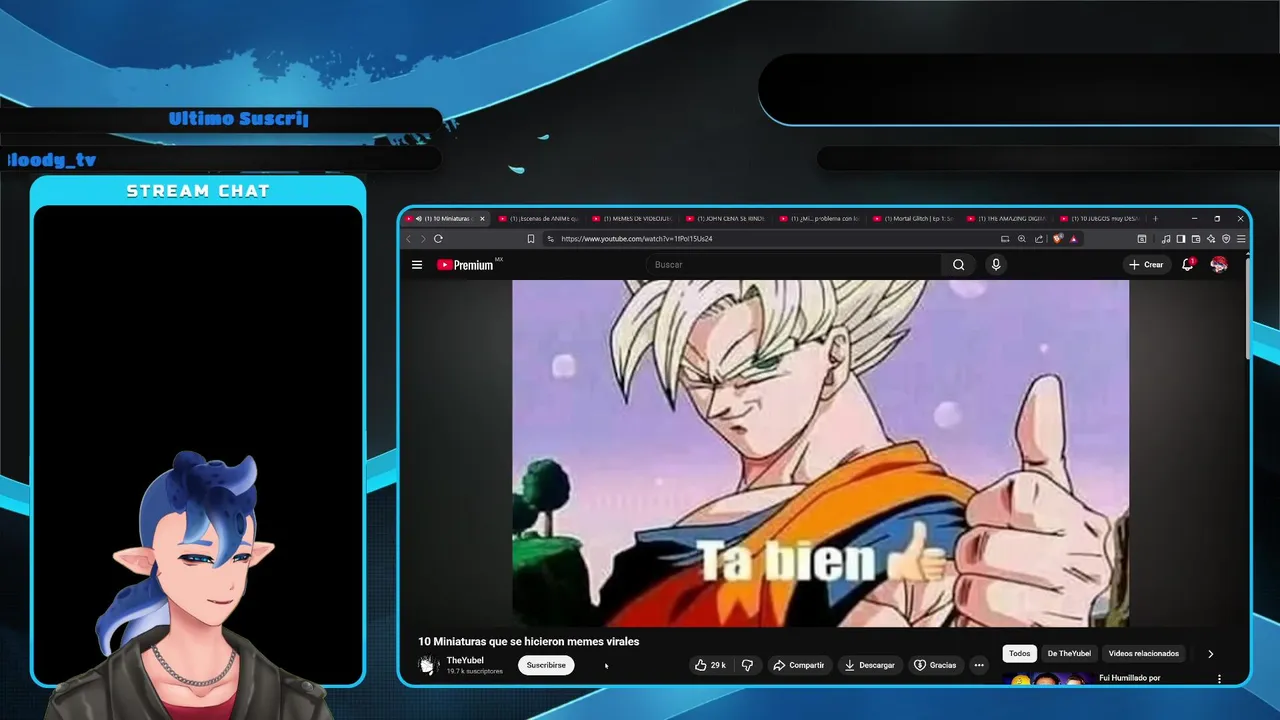Click the zoom magnifier in address bar

pos(1022,239)
